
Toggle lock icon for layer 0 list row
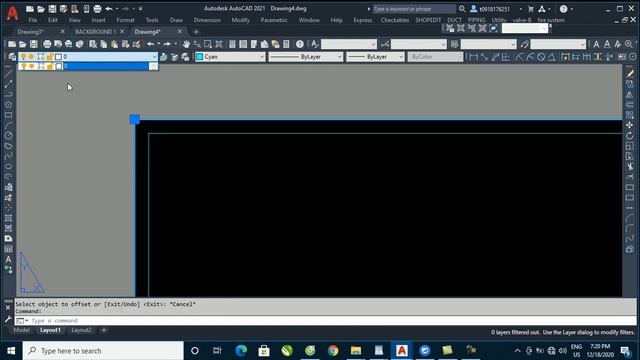[51, 66]
